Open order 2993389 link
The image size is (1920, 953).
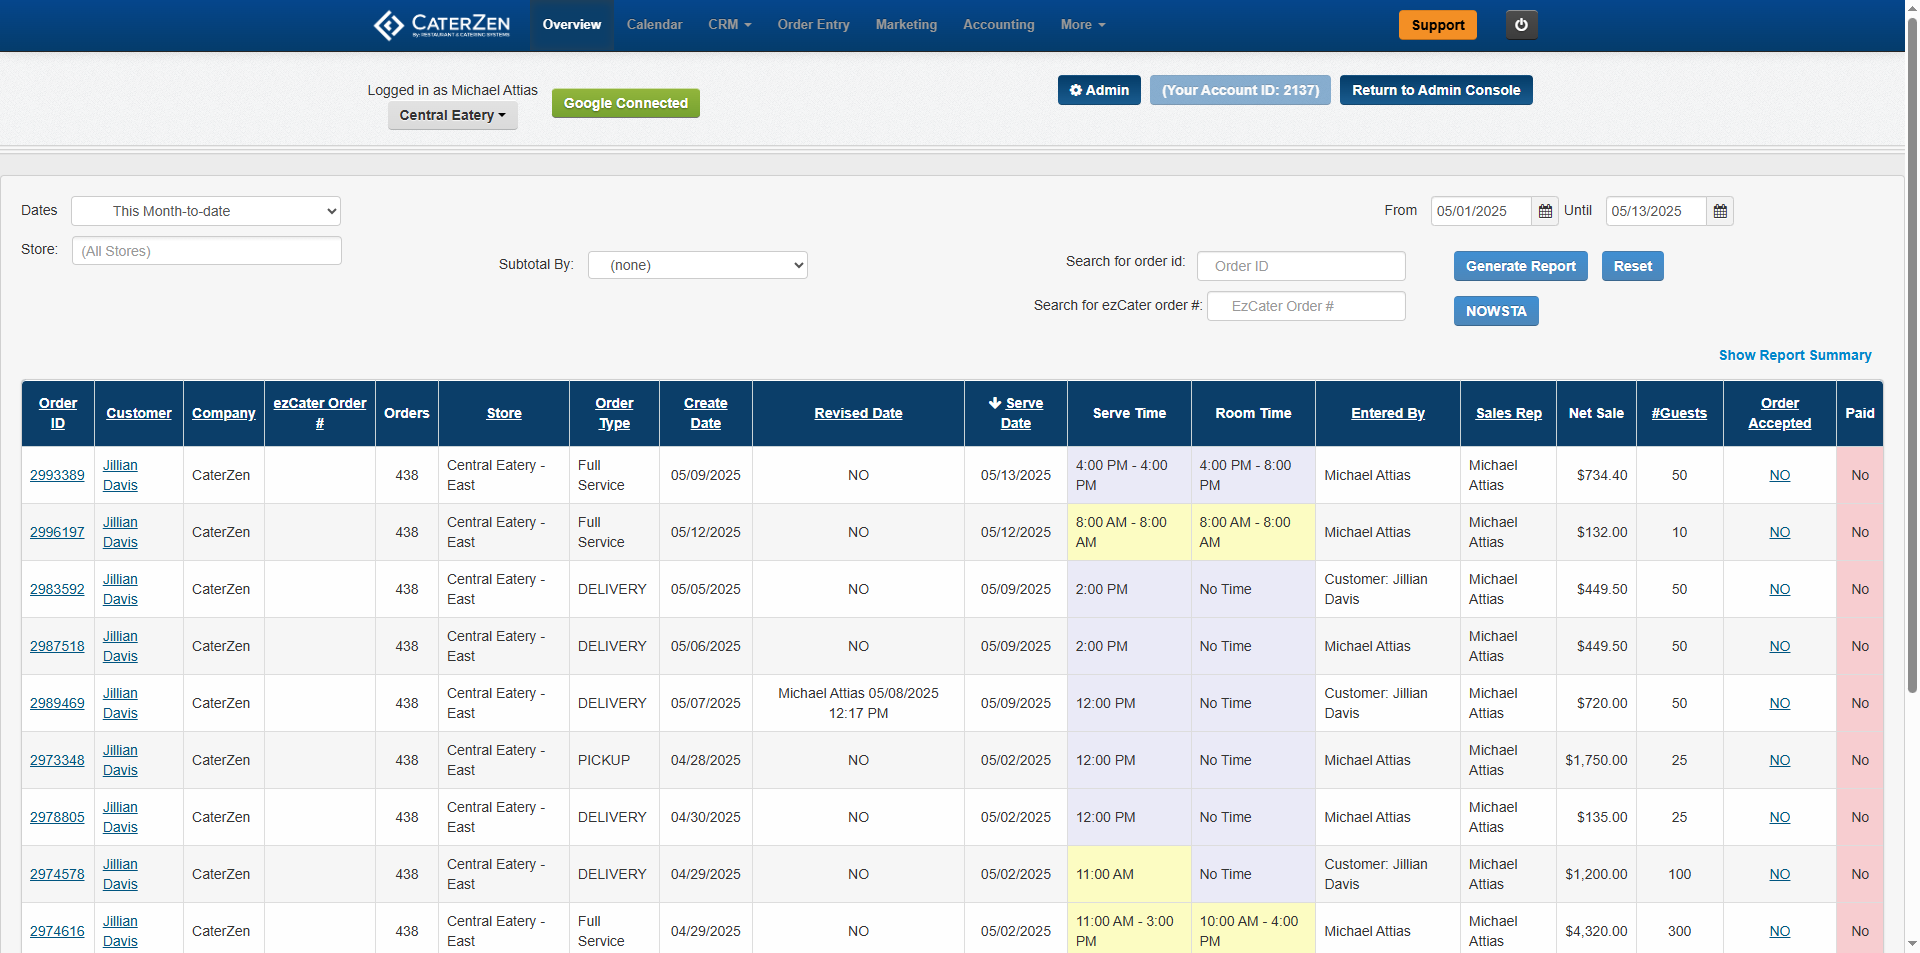(x=57, y=475)
